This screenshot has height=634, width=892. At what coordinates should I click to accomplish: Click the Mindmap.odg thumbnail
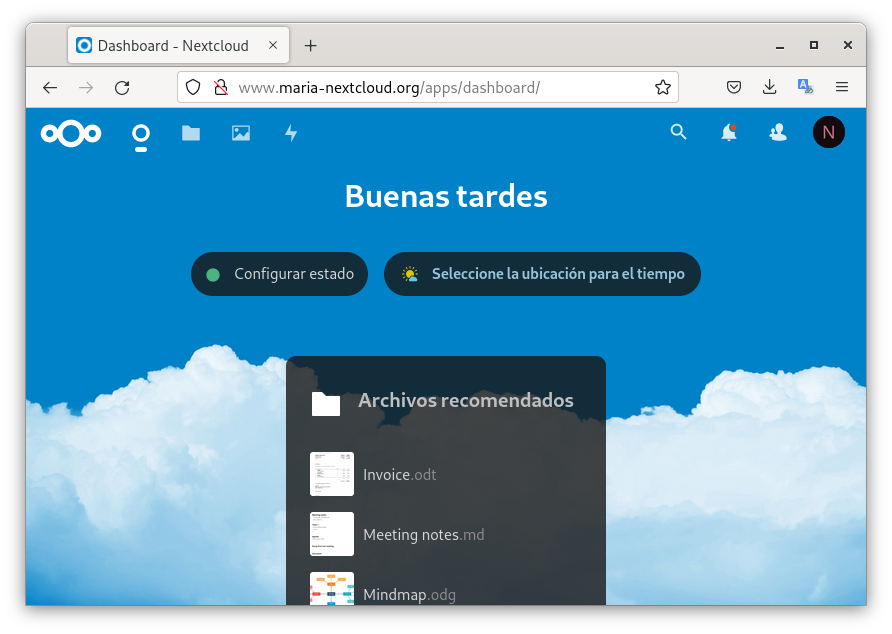pos(332,588)
